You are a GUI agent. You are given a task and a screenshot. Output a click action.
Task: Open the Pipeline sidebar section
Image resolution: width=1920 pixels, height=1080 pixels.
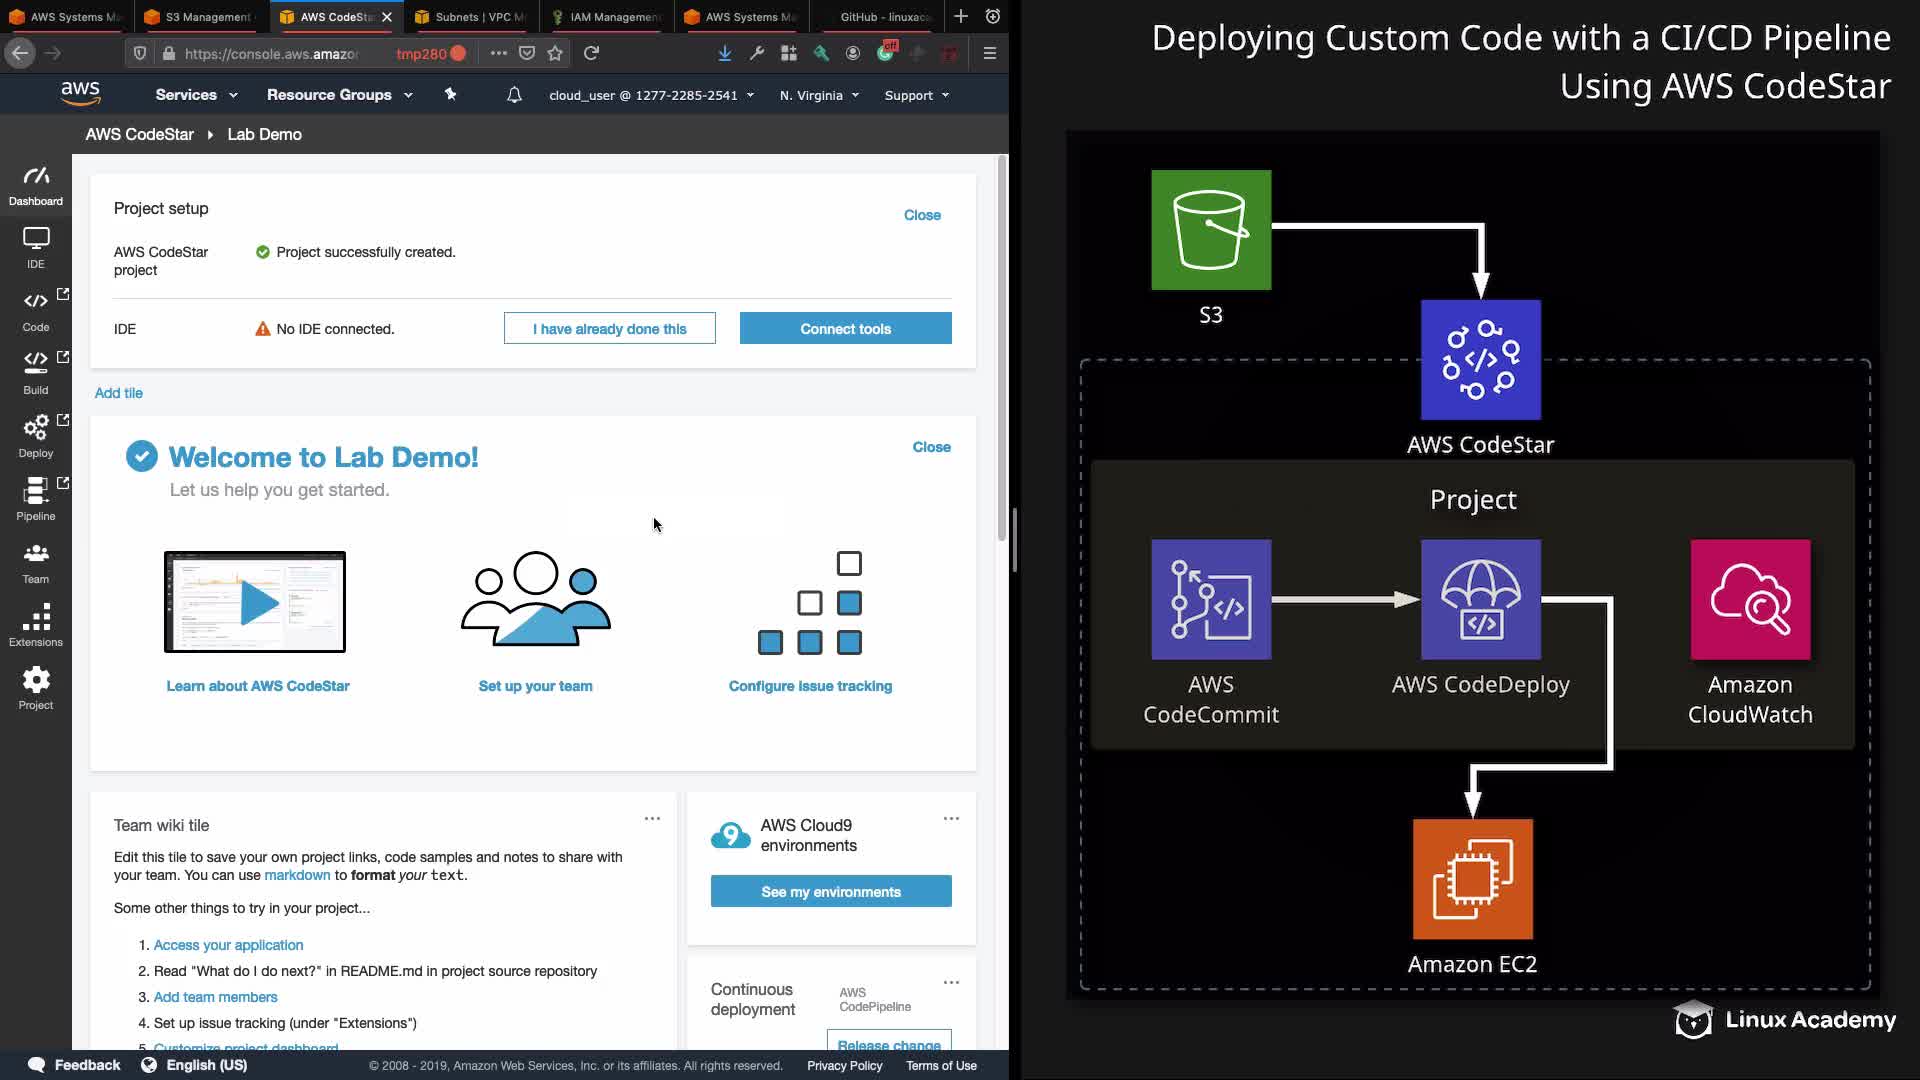click(36, 499)
